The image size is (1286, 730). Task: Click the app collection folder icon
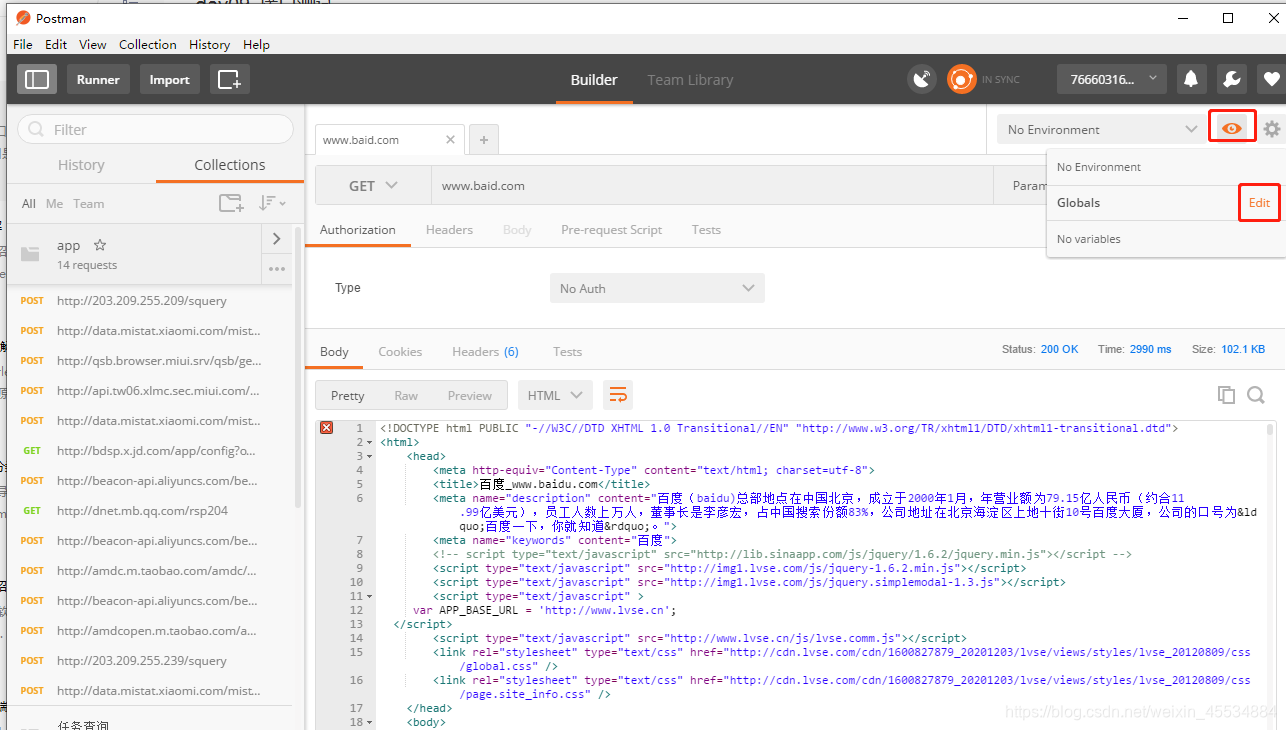pyautogui.click(x=30, y=254)
